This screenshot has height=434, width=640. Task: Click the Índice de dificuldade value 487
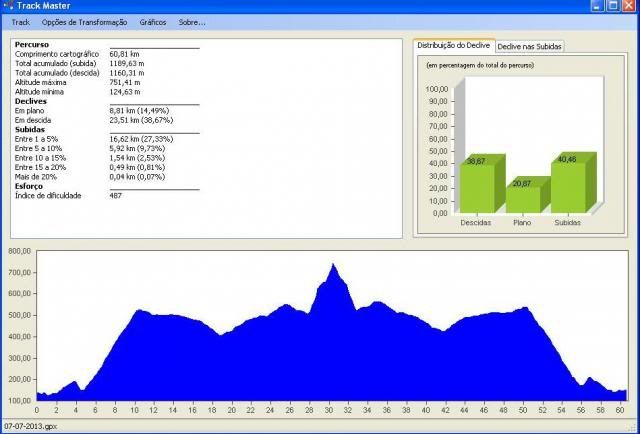pyautogui.click(x=116, y=195)
